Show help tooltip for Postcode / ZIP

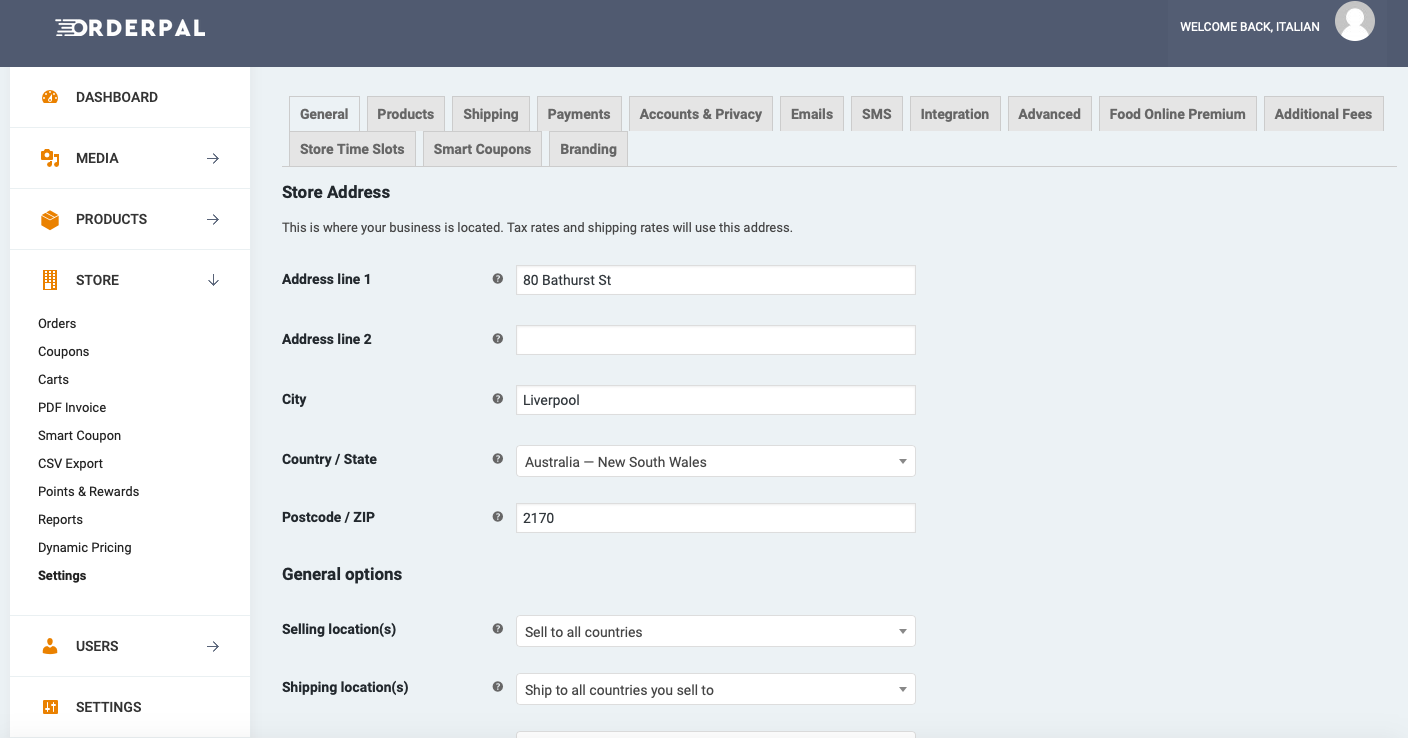[x=498, y=517]
